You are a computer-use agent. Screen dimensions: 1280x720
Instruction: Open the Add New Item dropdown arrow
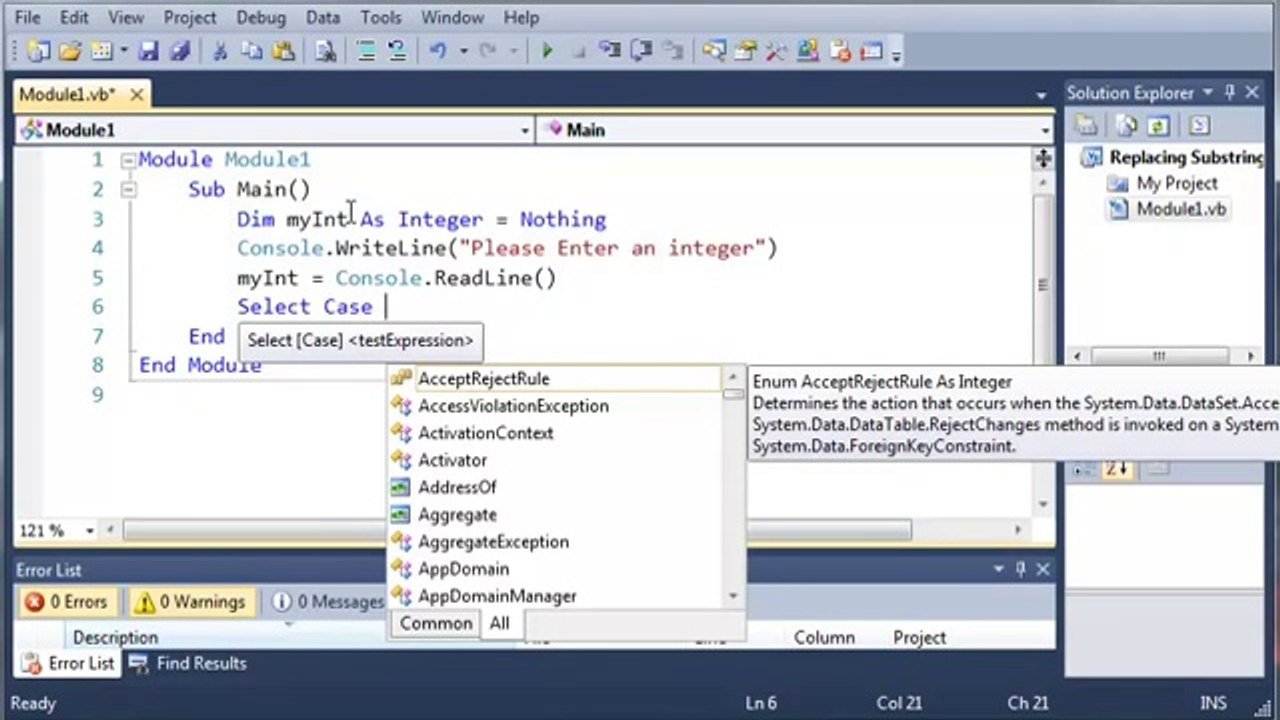point(124,51)
